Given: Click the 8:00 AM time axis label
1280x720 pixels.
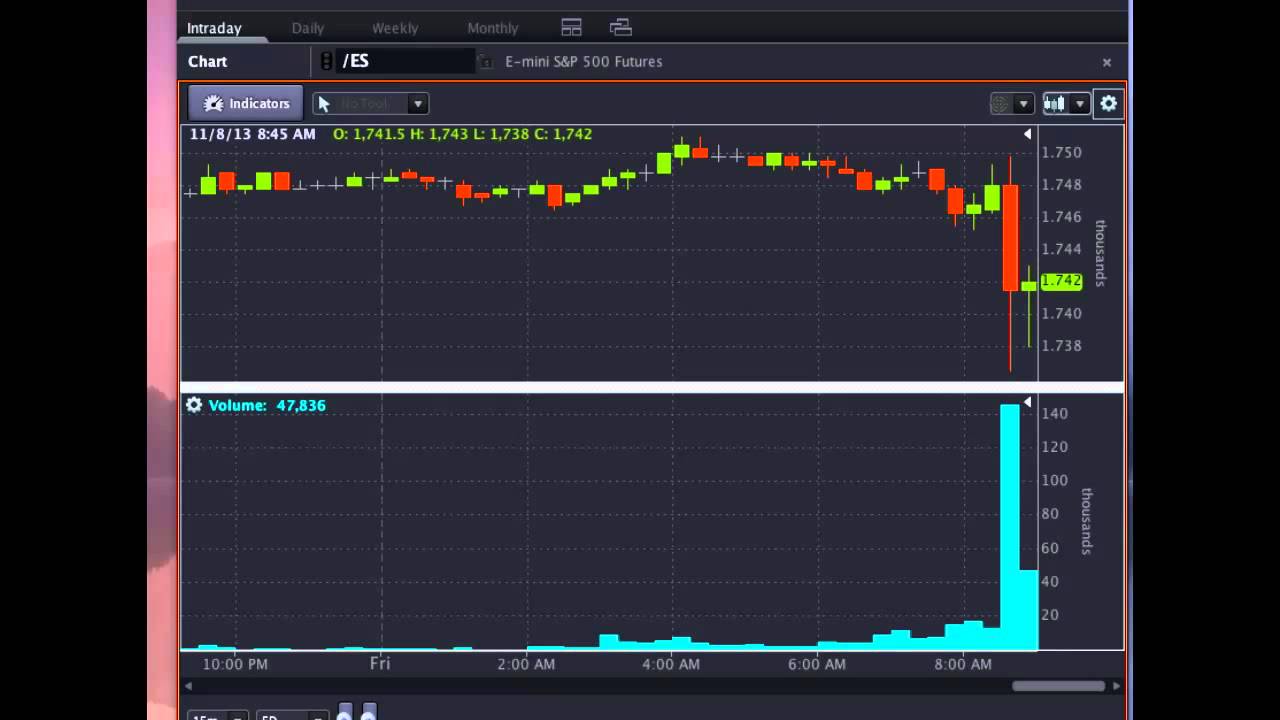Looking at the screenshot, I should [963, 664].
